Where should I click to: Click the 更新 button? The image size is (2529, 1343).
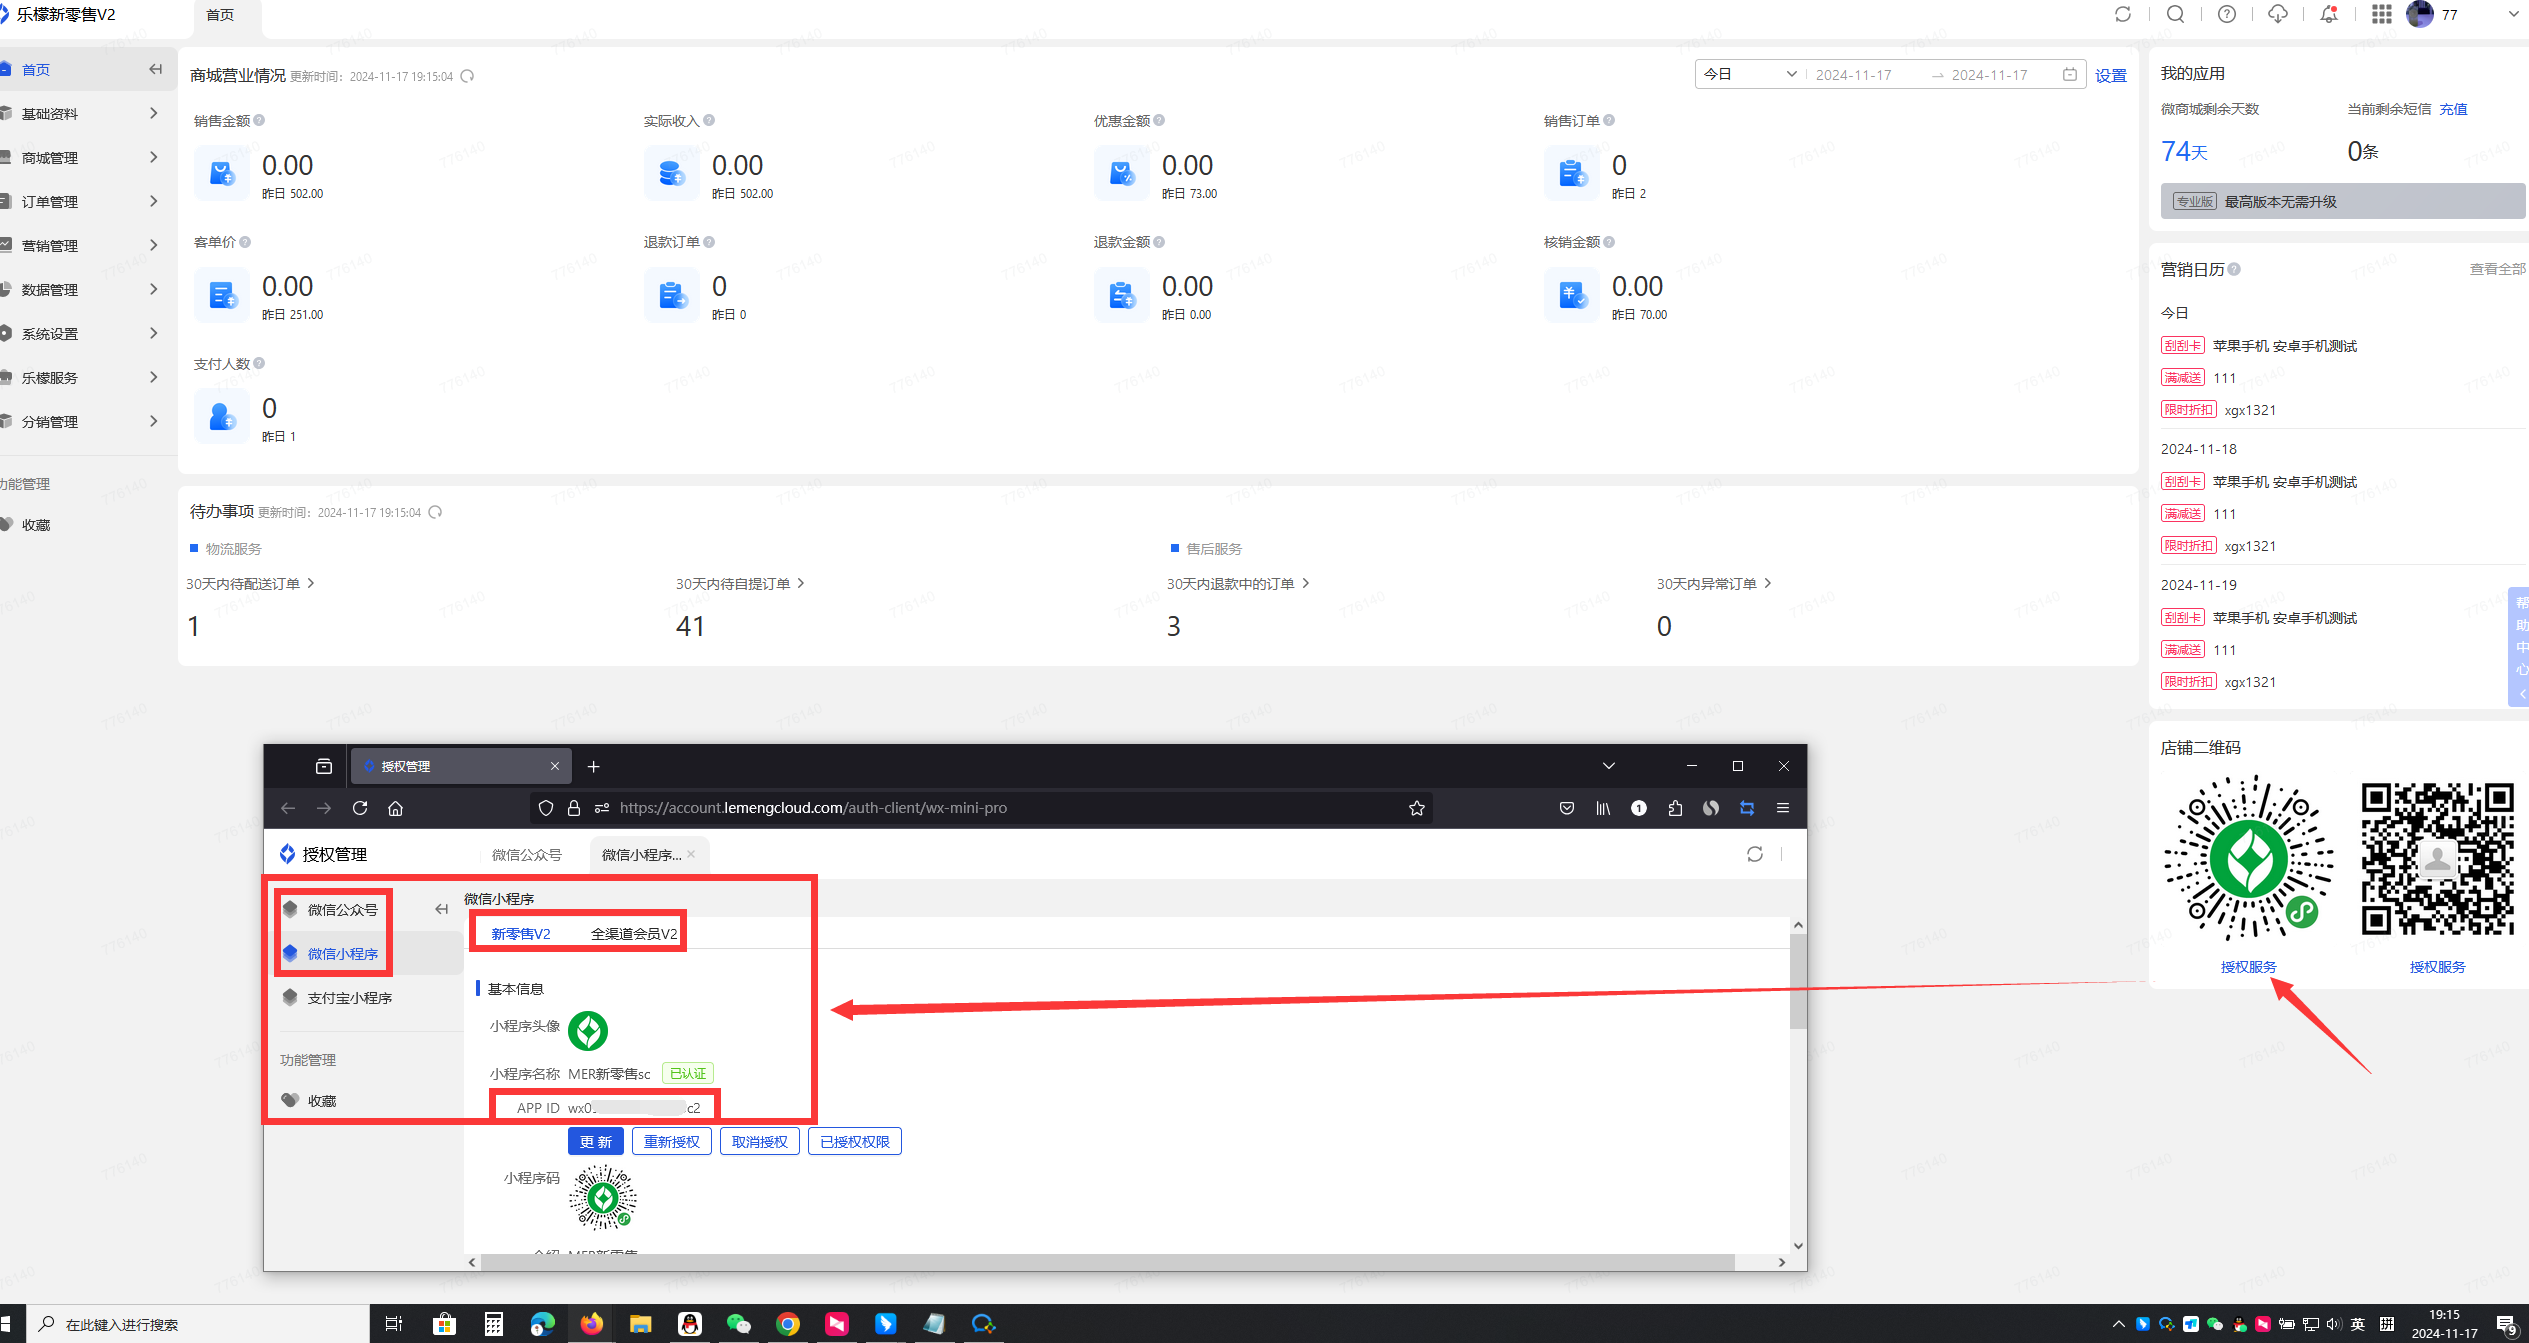click(596, 1141)
